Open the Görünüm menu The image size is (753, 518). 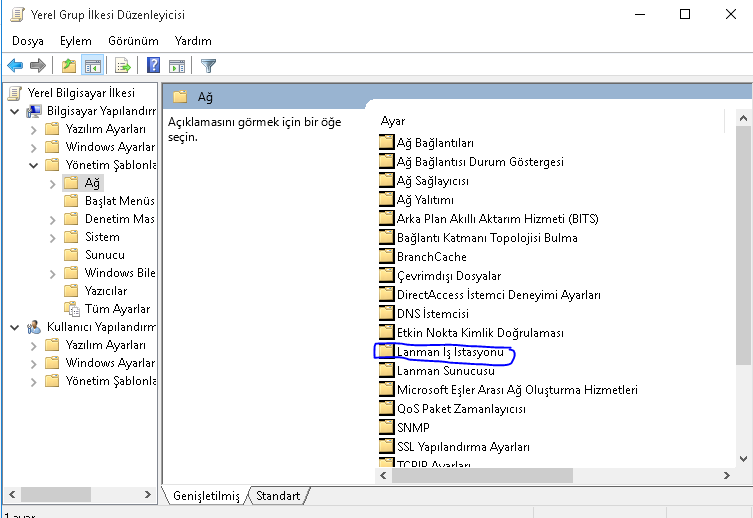133,41
